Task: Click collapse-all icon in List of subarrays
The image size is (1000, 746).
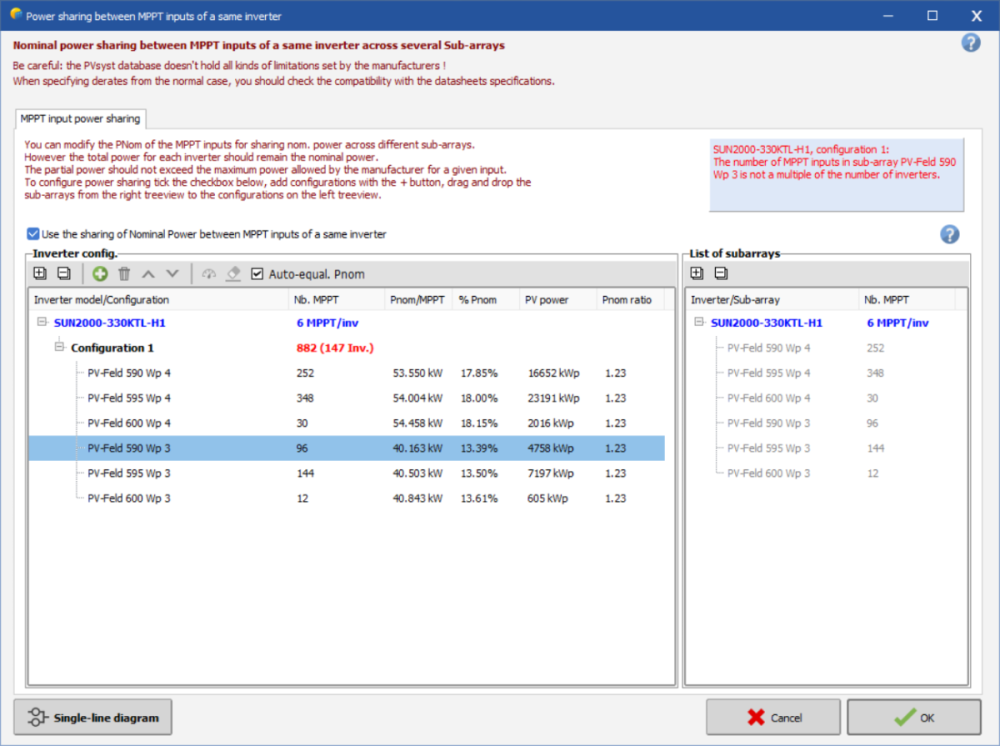Action: (x=721, y=274)
